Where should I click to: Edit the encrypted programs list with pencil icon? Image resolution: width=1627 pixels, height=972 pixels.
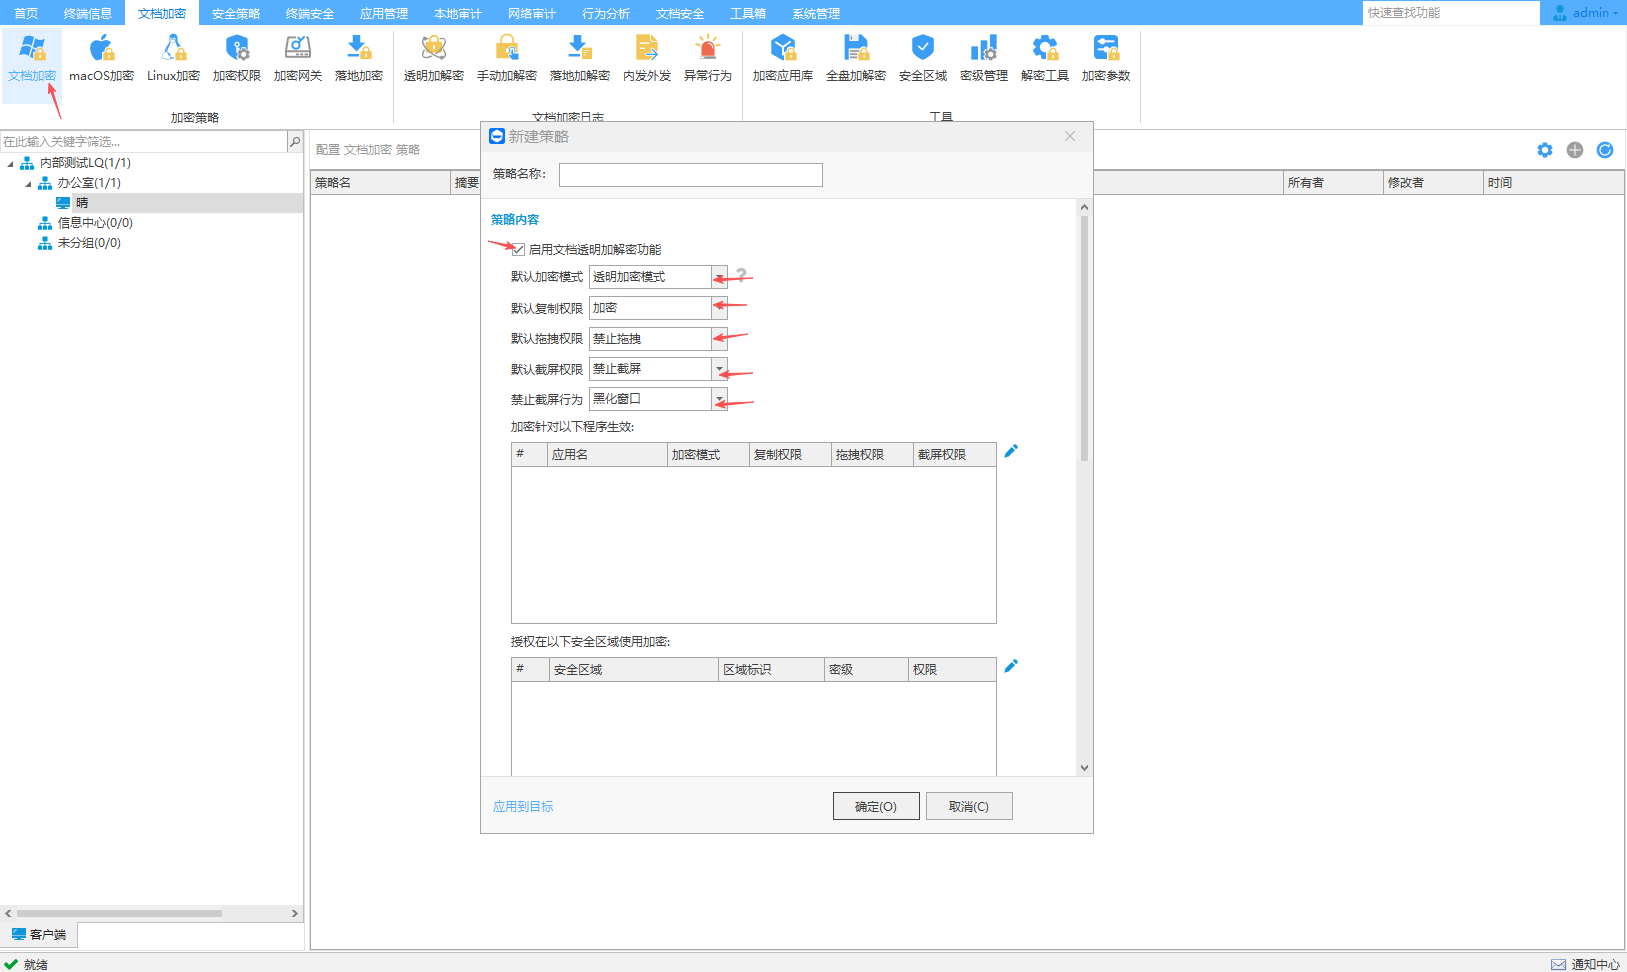click(x=1011, y=452)
